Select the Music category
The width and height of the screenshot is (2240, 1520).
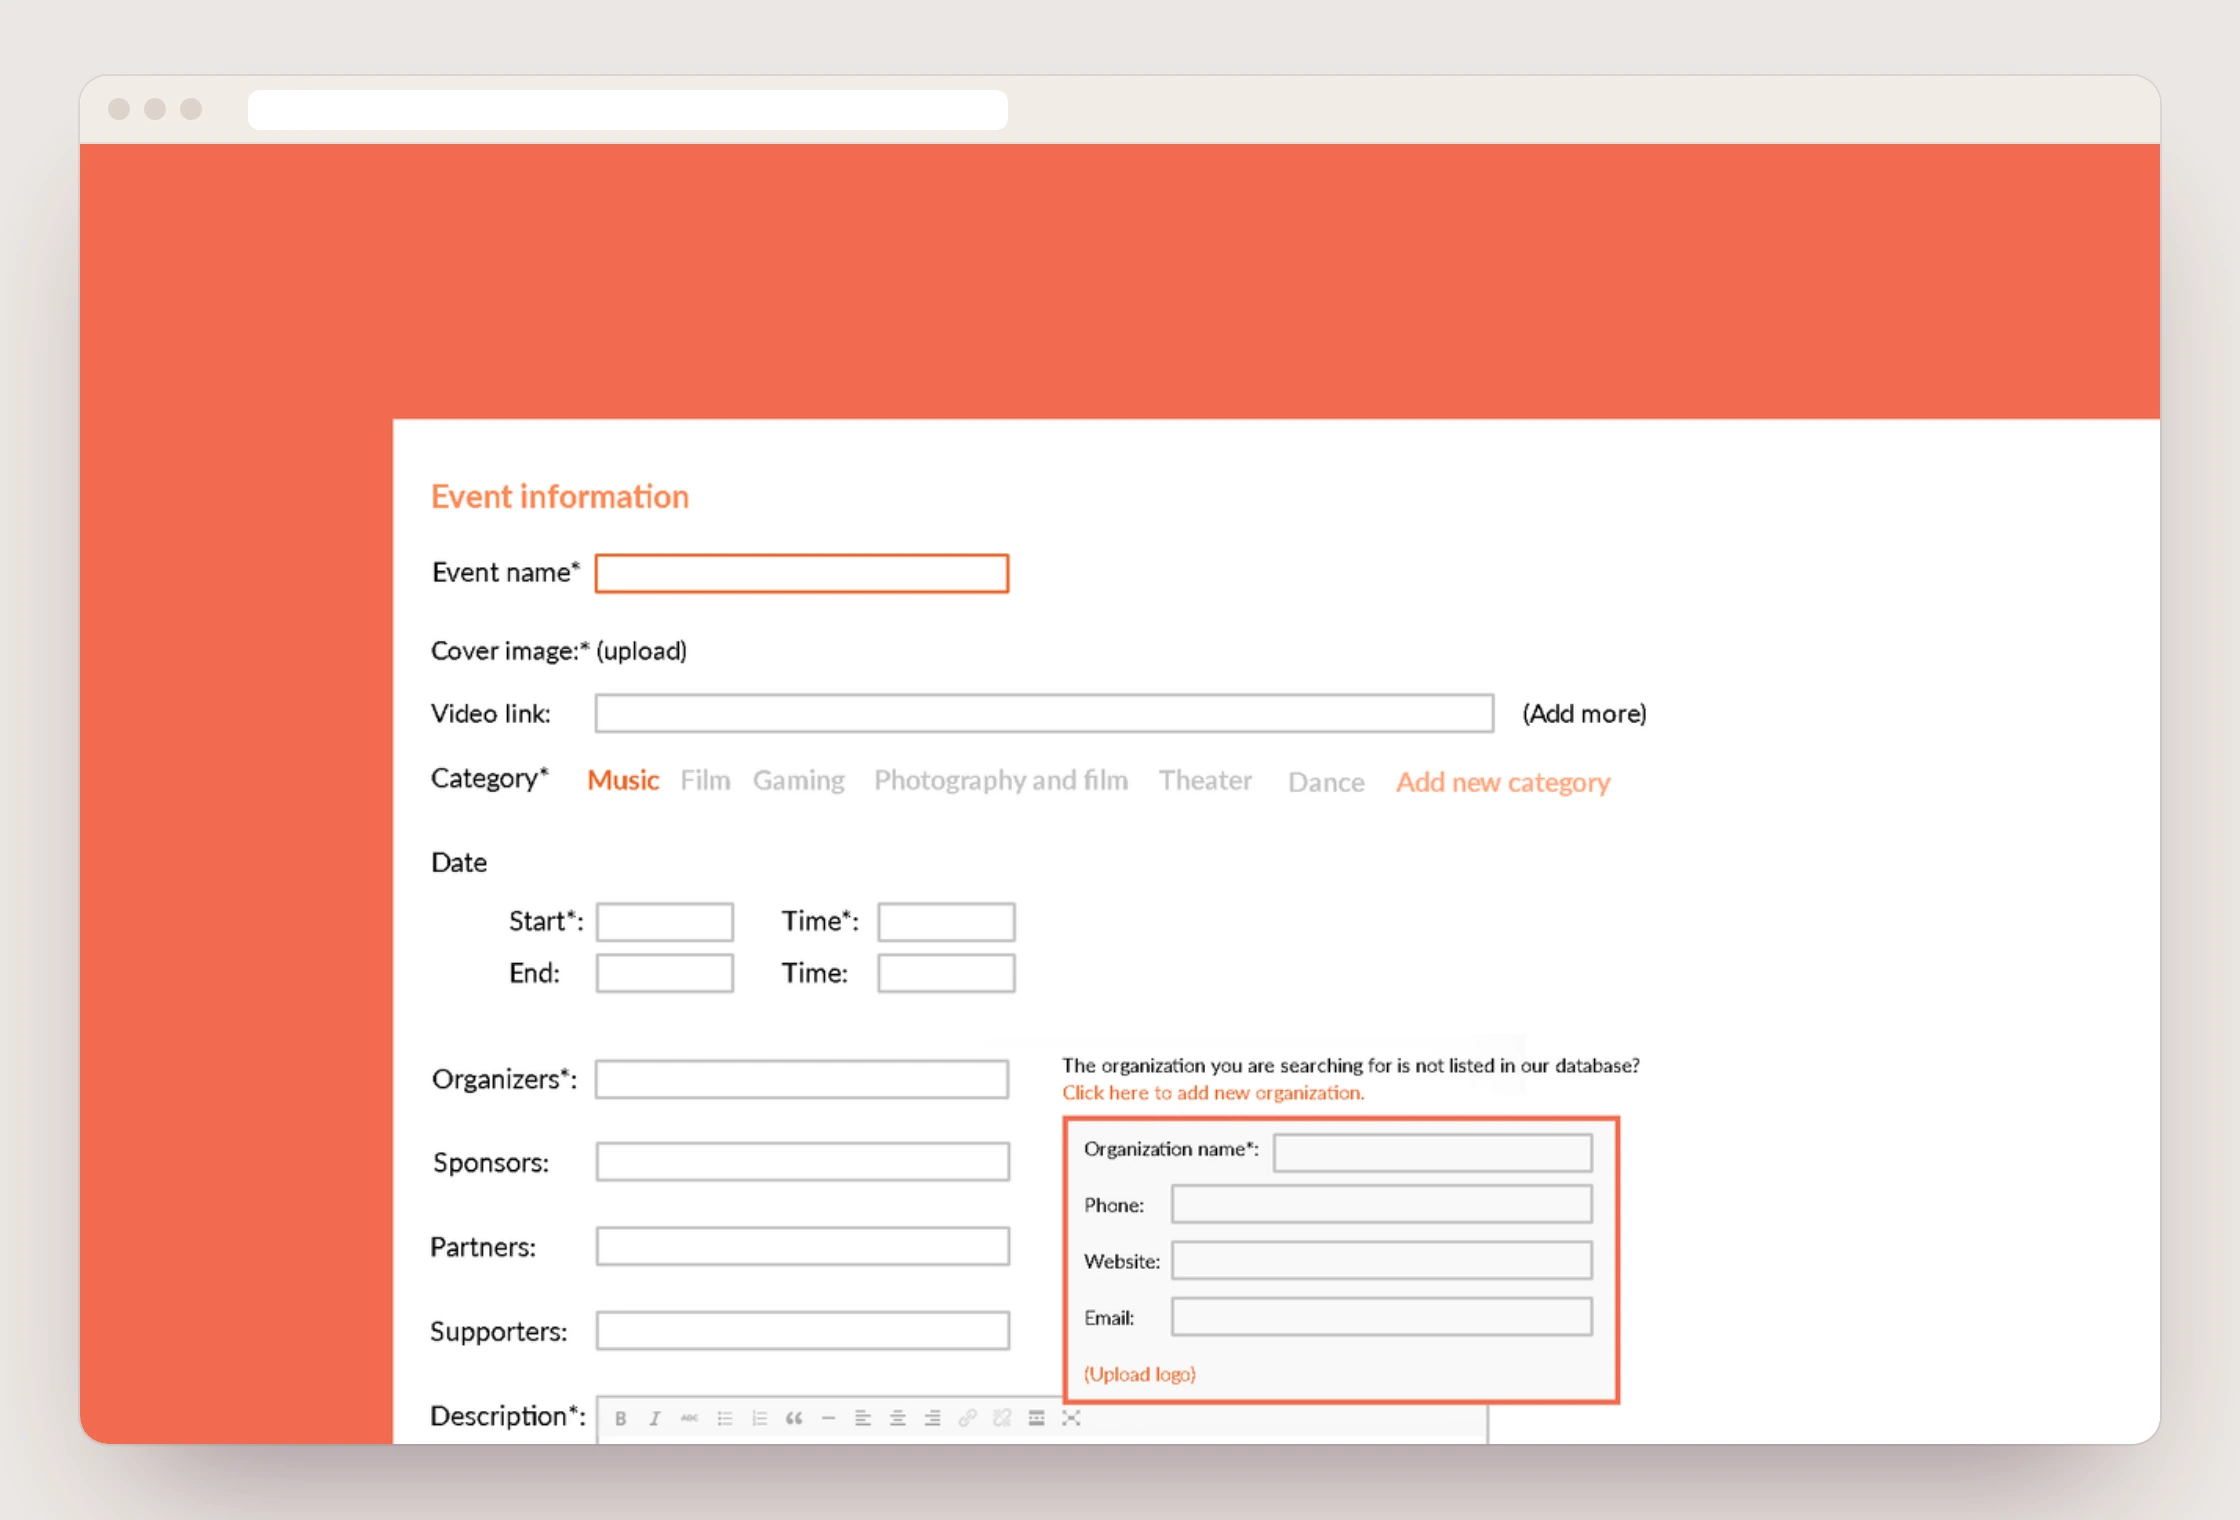[623, 780]
